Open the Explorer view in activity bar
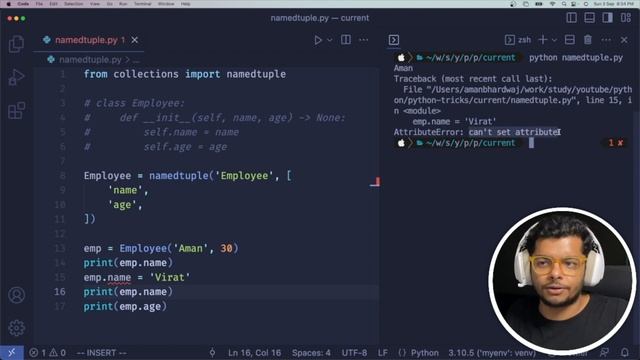640x360 pixels. 16,44
